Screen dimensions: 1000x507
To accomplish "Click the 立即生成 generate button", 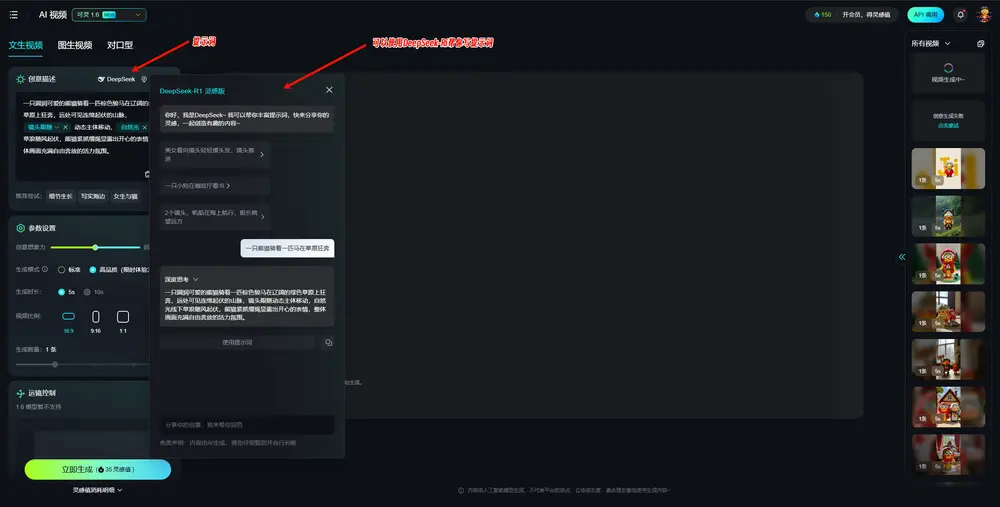I will pos(97,469).
